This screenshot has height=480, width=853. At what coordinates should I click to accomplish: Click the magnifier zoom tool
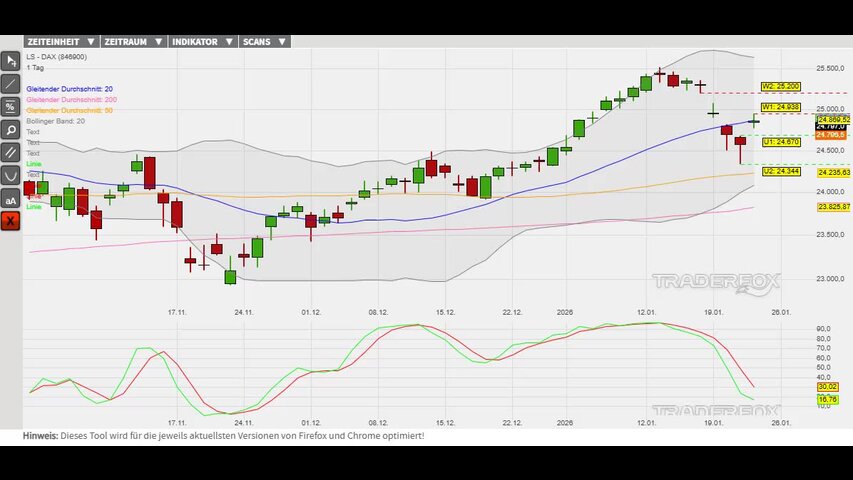[11, 130]
